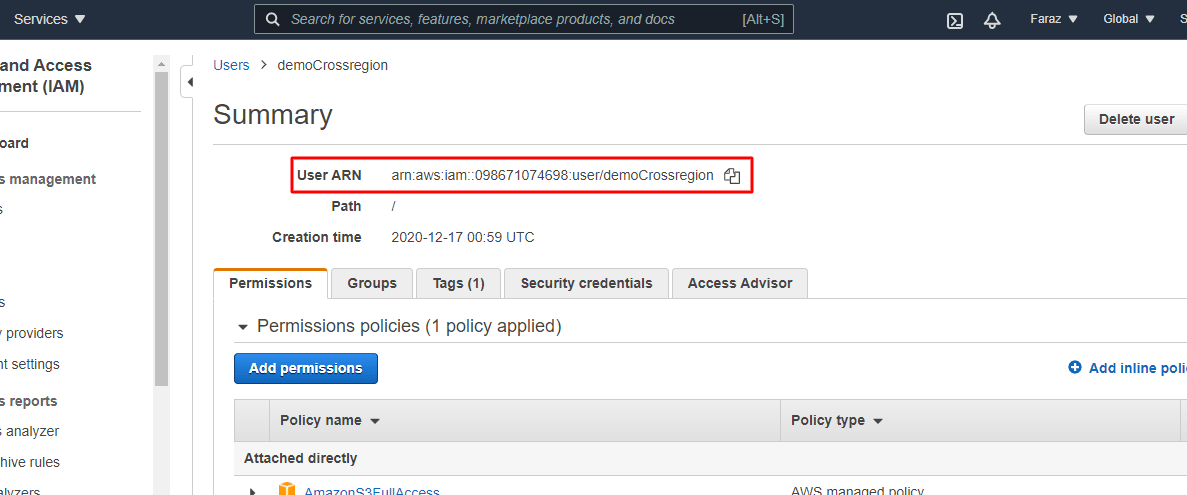Click the Add permissions button
1187x495 pixels.
click(x=306, y=369)
